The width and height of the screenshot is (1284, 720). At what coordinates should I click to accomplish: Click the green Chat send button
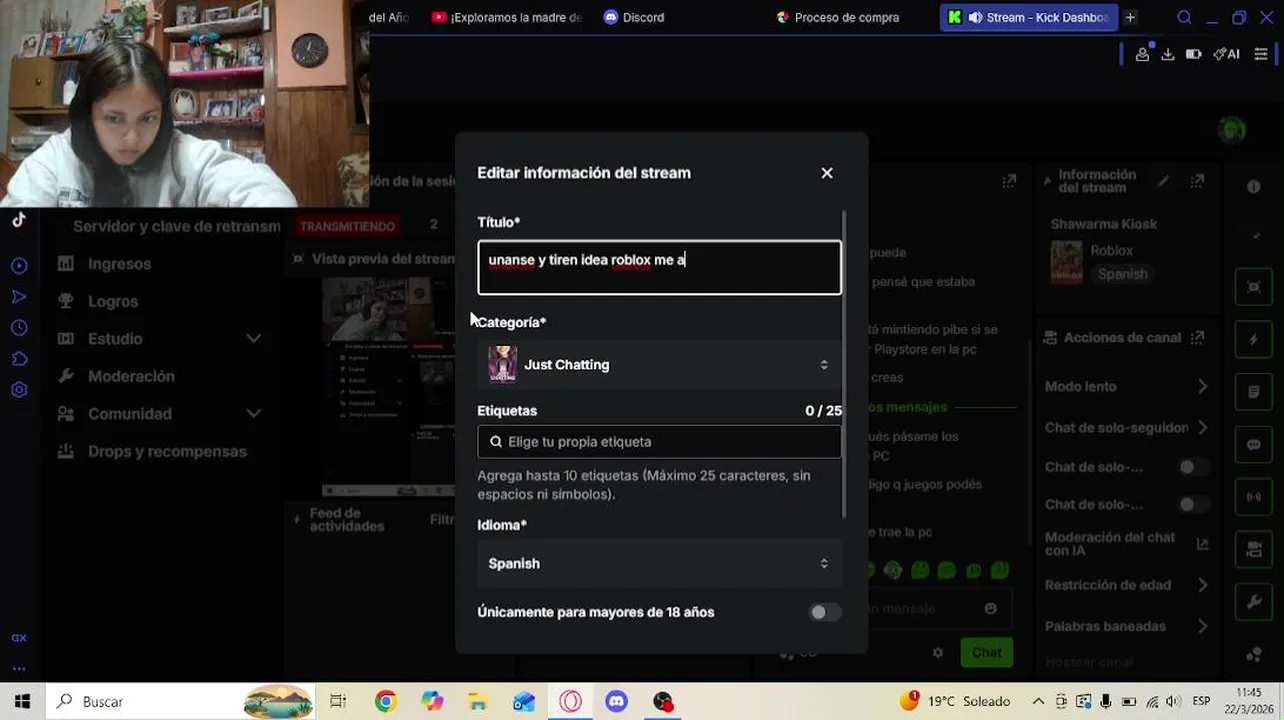[986, 652]
